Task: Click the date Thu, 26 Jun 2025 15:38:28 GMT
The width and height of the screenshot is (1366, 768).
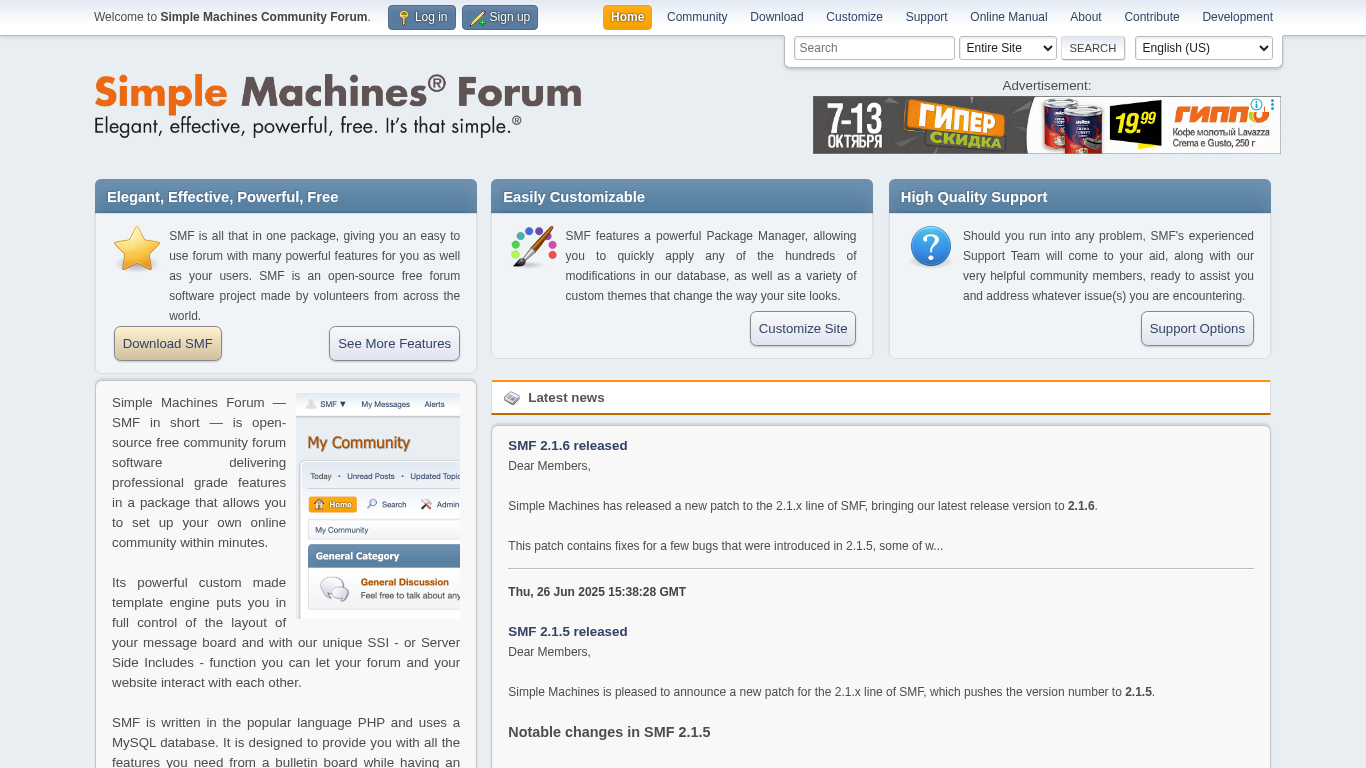Action: coord(597,592)
